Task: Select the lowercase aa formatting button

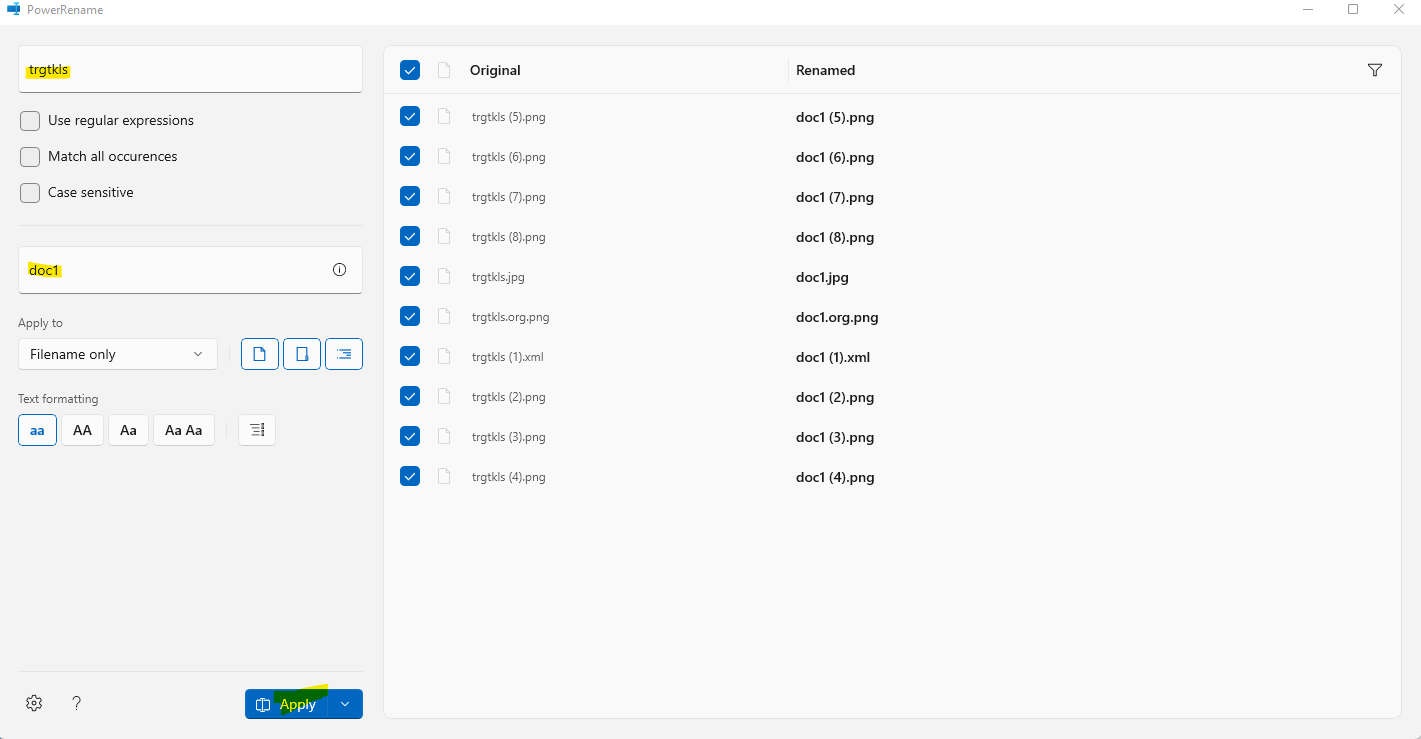Action: [37, 430]
